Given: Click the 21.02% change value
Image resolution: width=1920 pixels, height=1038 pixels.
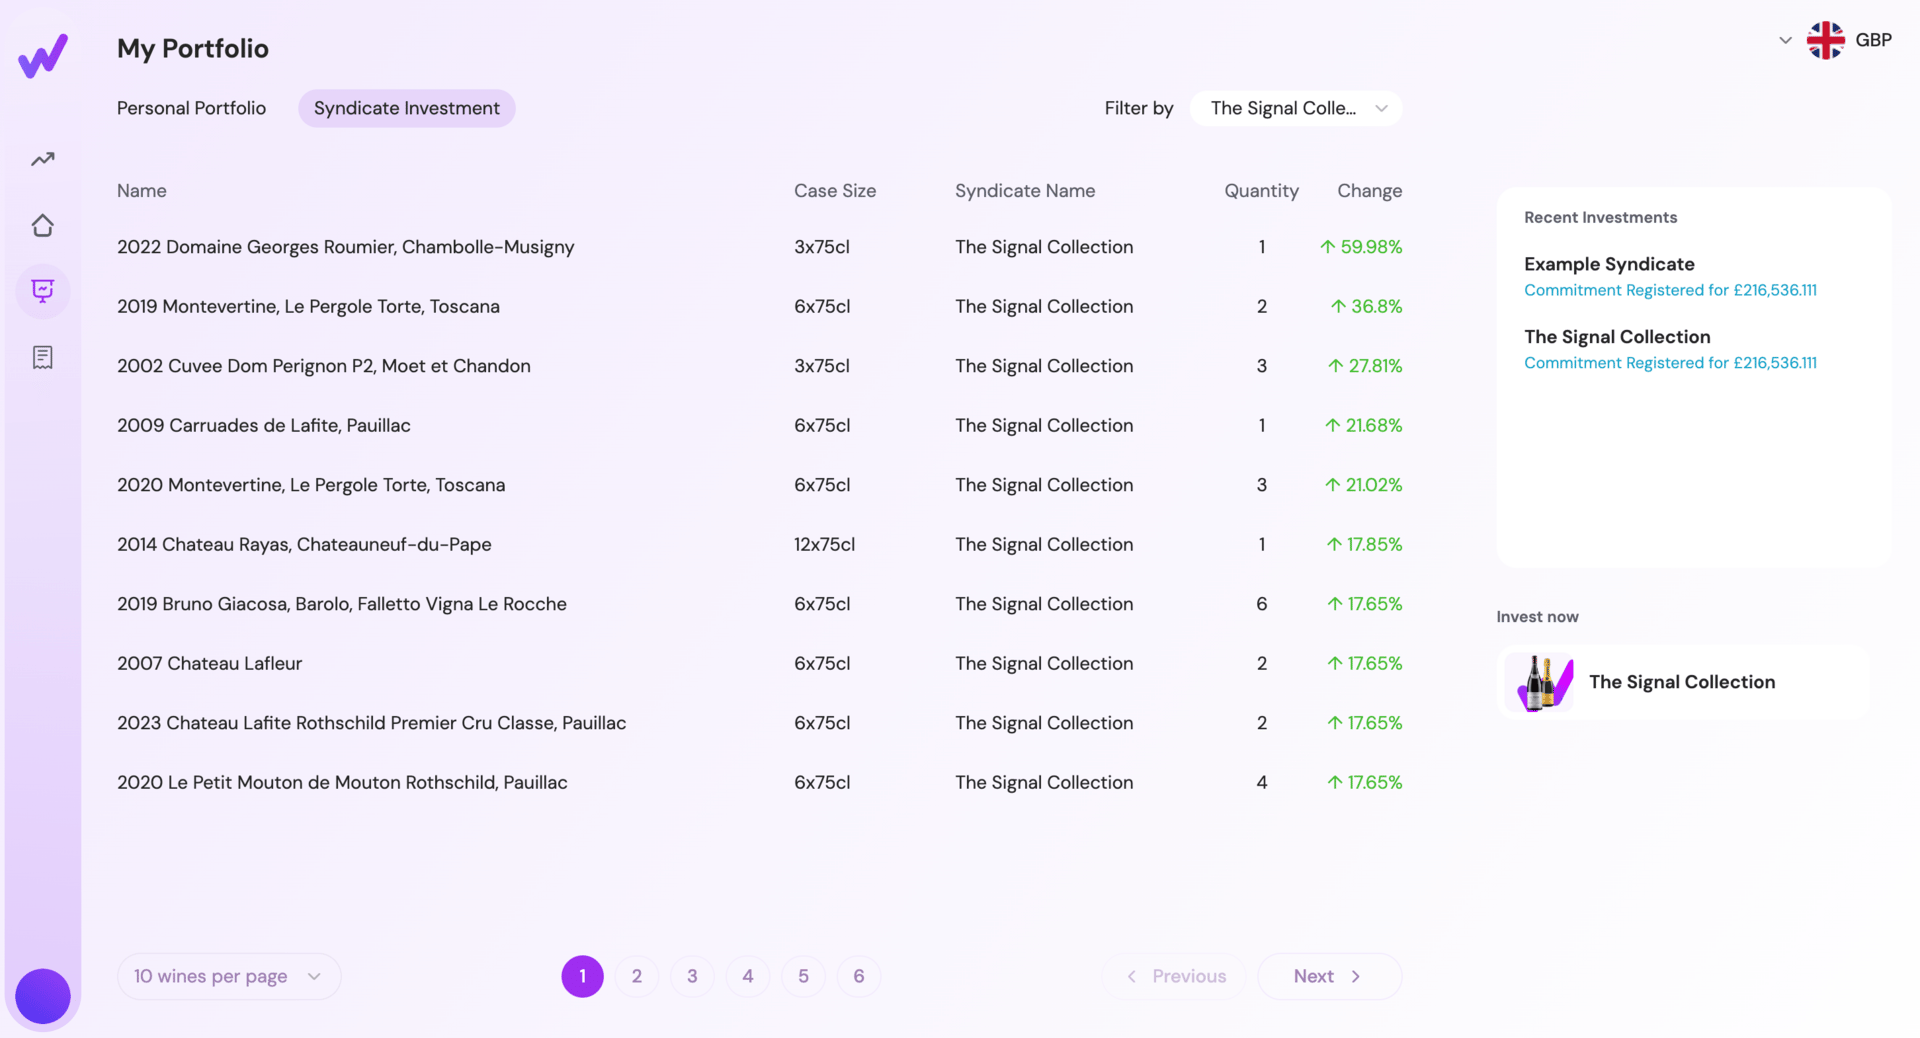Looking at the screenshot, I should tap(1364, 485).
